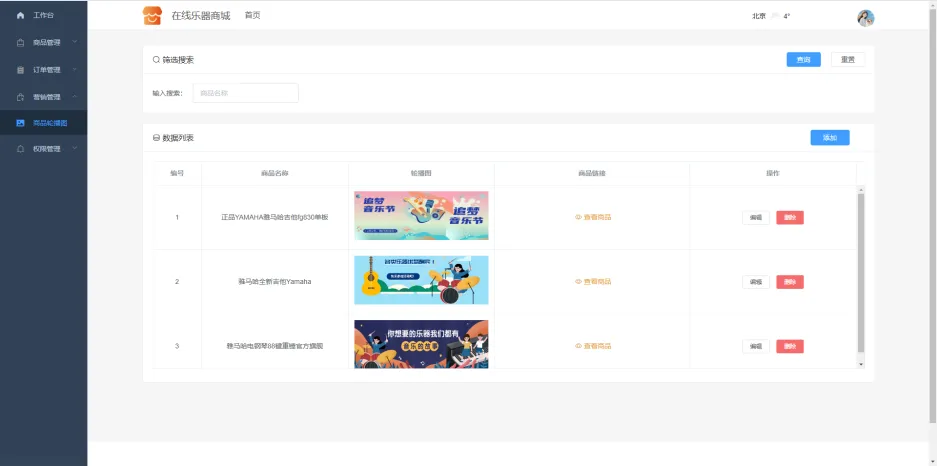Expand the 商品管理 submenu arrow

click(75, 42)
